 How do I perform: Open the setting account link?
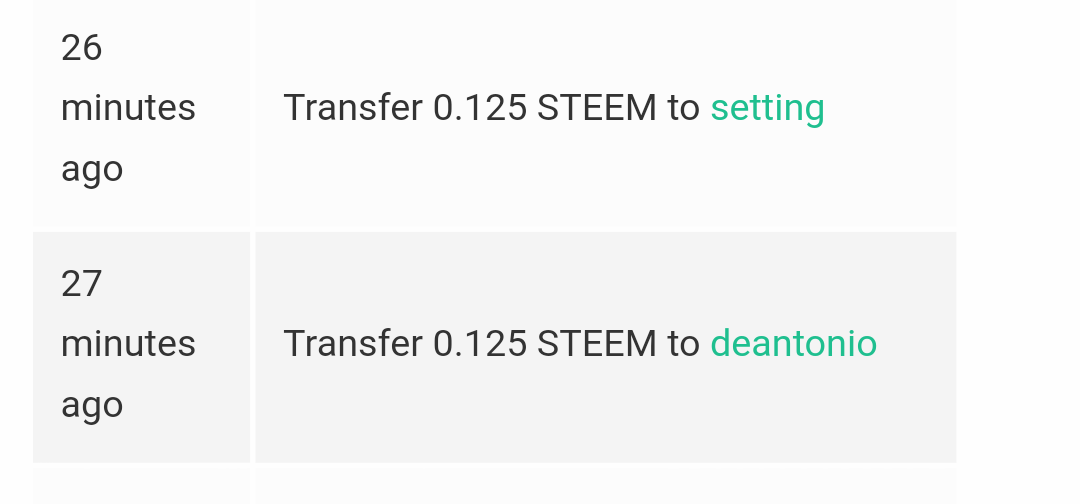point(767,108)
